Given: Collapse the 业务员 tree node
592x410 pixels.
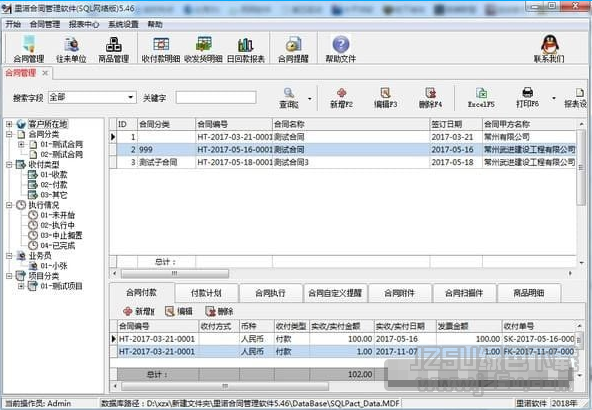Looking at the screenshot, I should point(9,256).
